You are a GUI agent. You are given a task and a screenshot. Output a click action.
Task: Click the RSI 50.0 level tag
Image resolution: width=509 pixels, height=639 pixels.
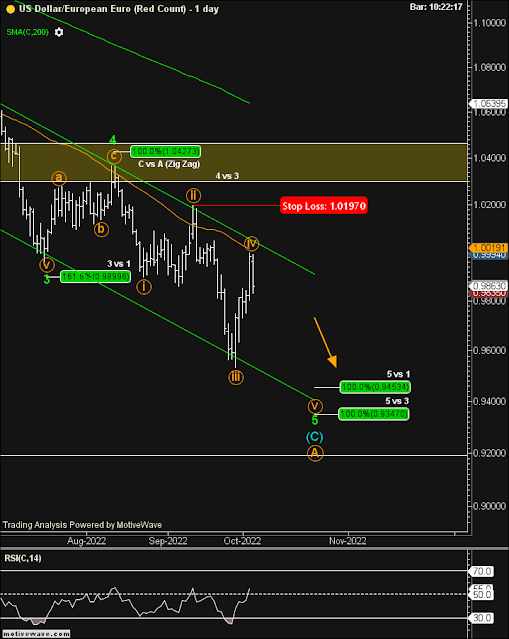pos(482,595)
